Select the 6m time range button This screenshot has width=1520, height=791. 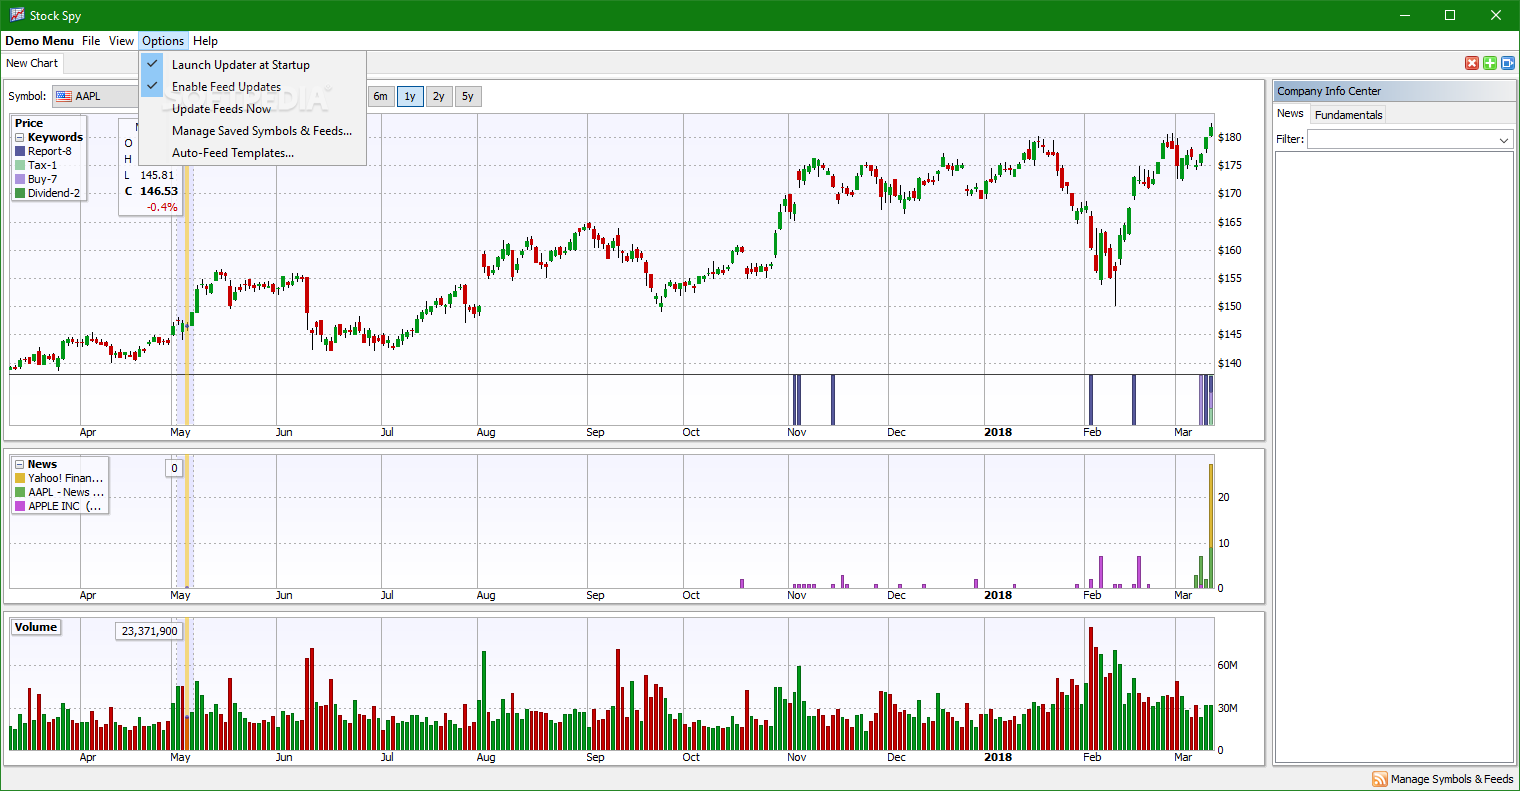coord(381,97)
